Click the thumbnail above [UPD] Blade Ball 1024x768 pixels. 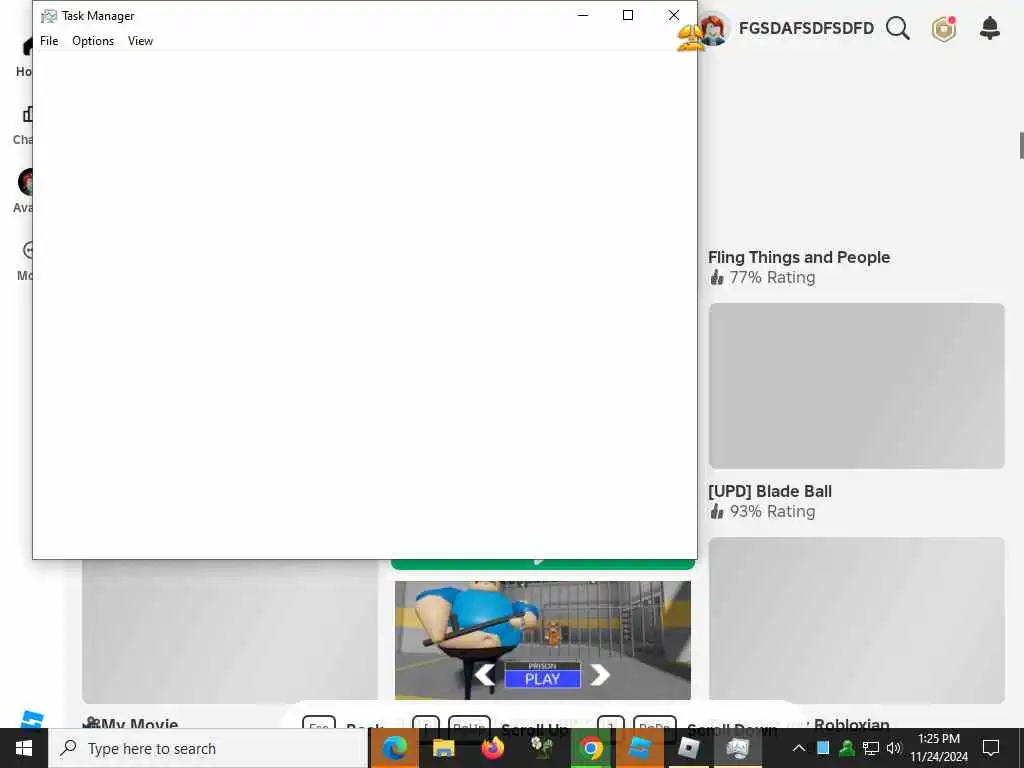click(x=856, y=385)
